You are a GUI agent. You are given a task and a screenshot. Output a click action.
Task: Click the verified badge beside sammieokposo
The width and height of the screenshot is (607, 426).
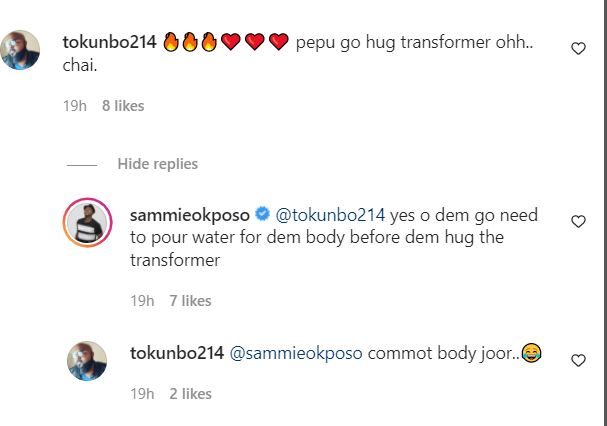point(262,214)
